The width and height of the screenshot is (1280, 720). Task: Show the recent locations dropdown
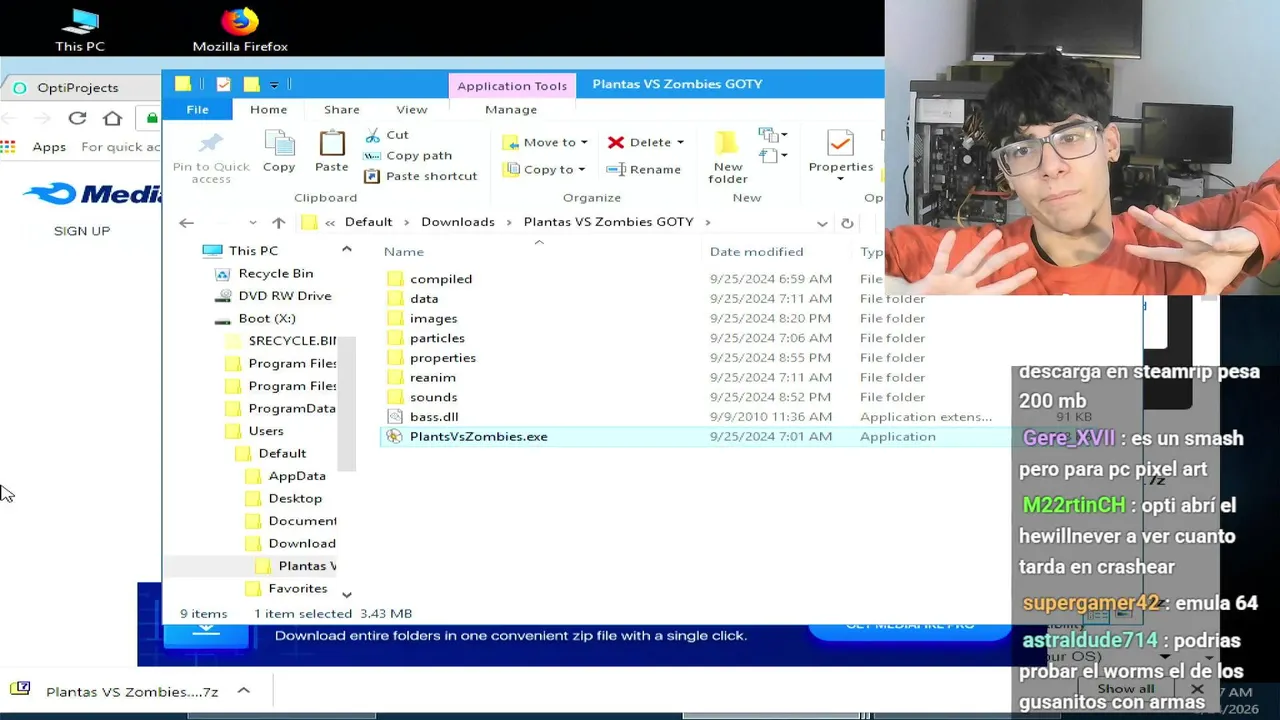click(252, 223)
